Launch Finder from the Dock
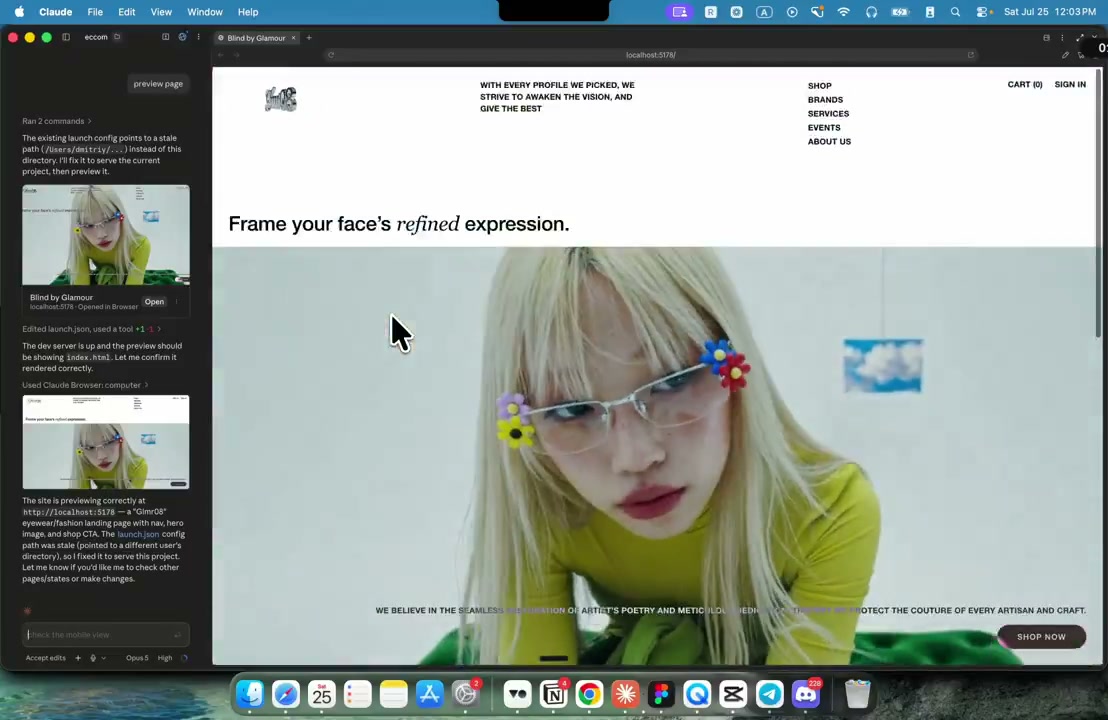The image size is (1108, 720). pos(250,695)
